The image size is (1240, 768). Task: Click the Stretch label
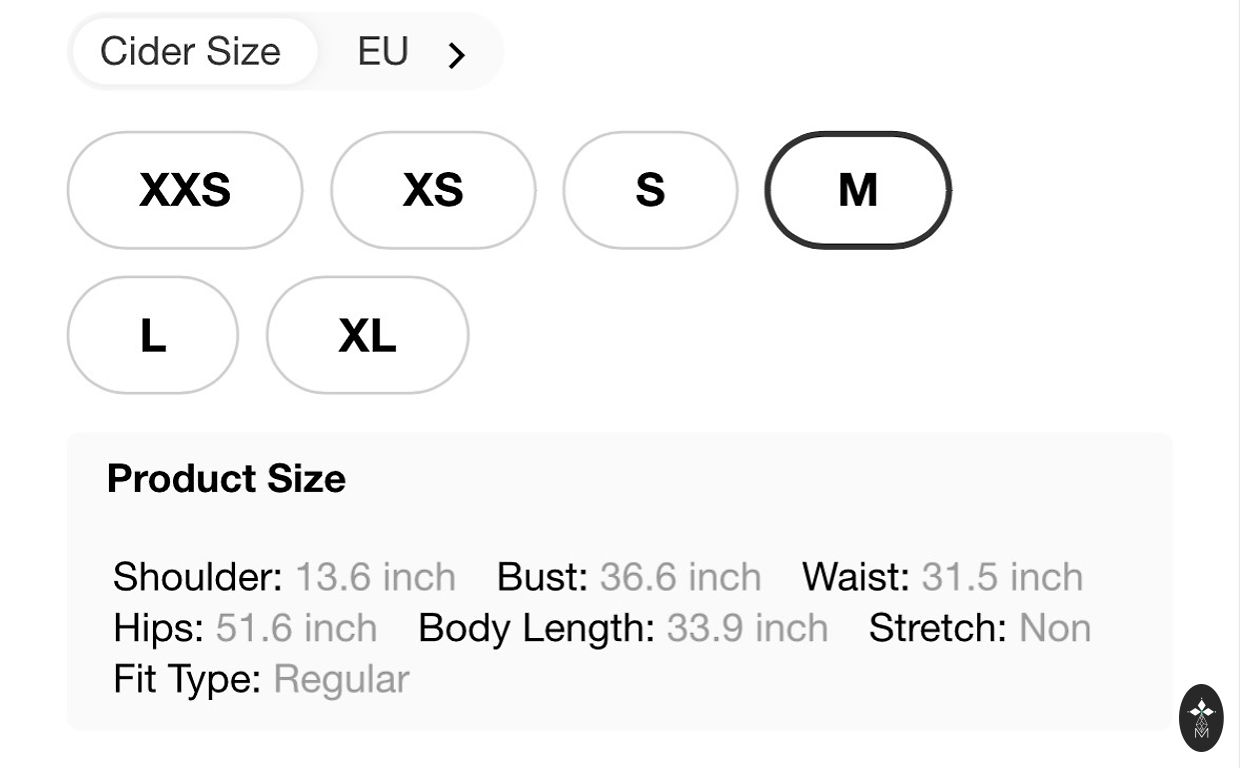click(x=937, y=628)
